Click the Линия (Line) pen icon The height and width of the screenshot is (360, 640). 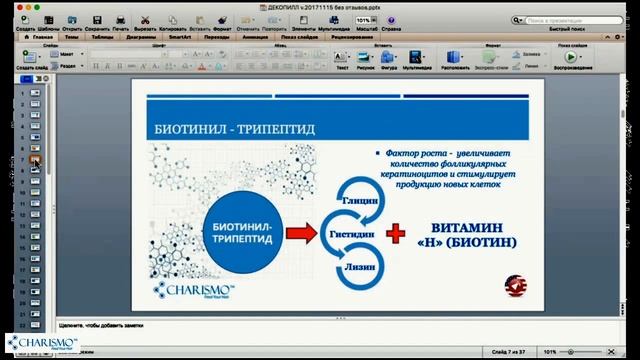(516, 66)
